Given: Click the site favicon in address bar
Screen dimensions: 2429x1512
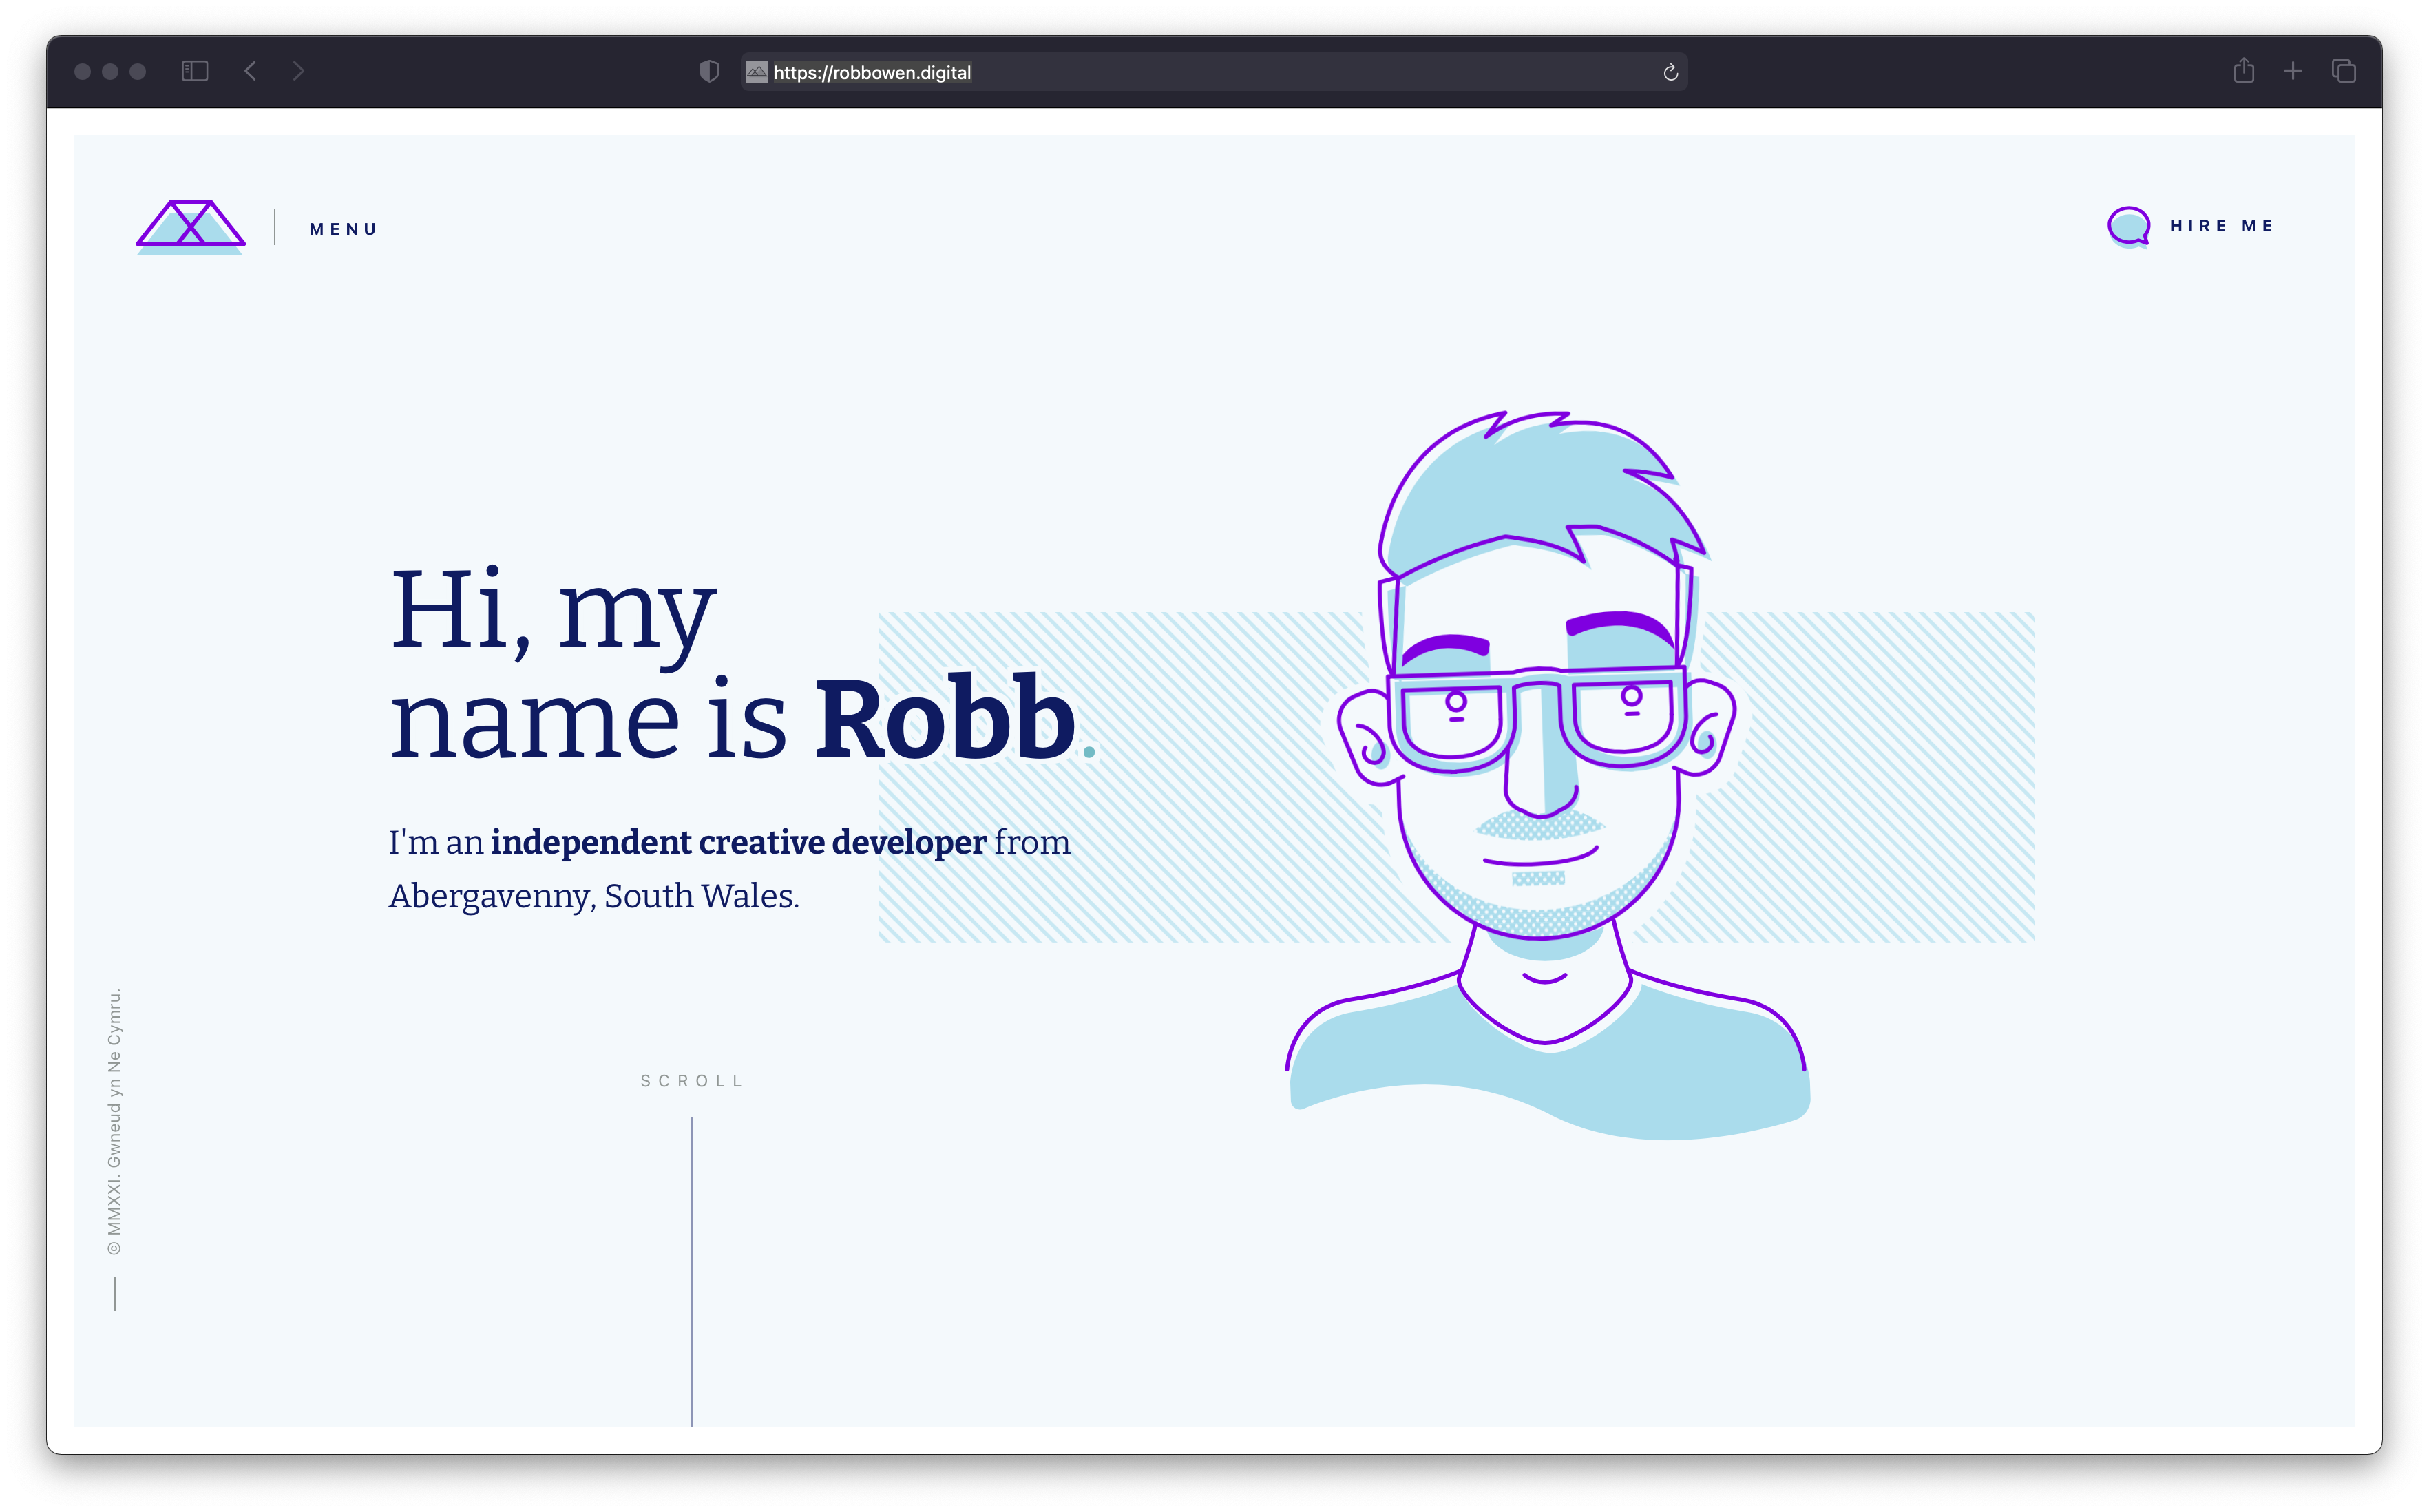Looking at the screenshot, I should point(757,72).
